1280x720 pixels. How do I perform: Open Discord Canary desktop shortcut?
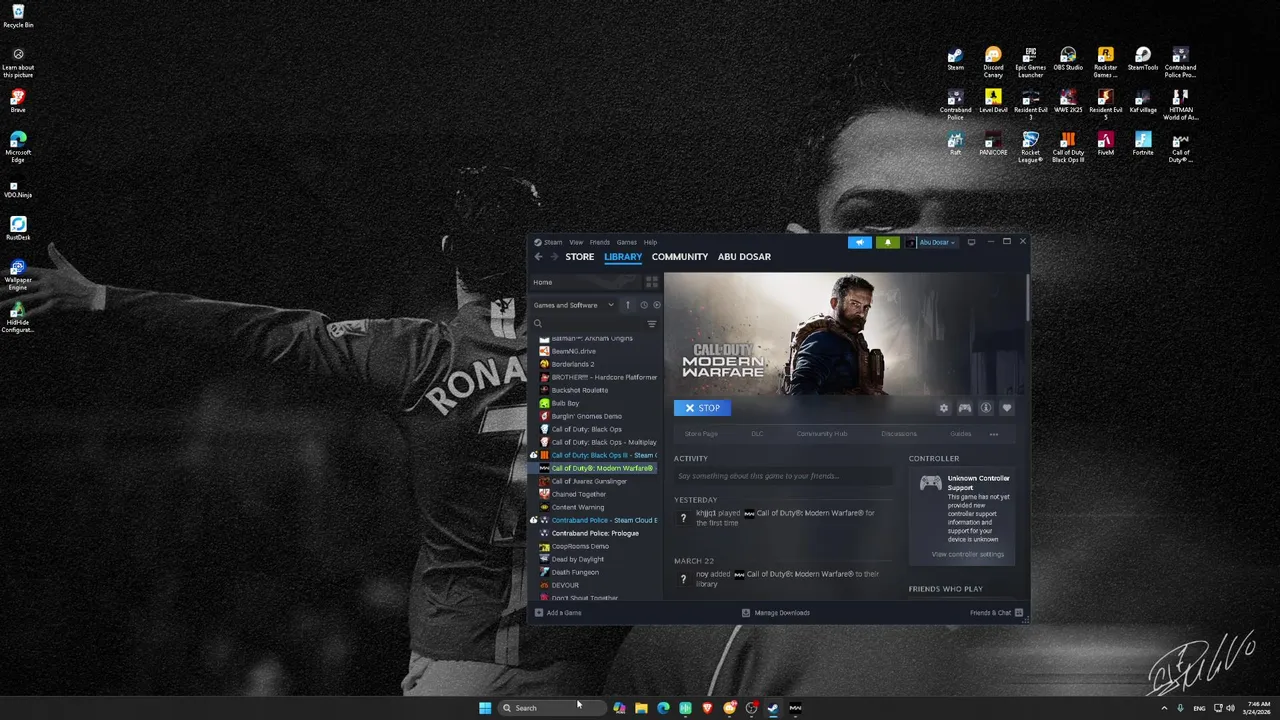click(993, 62)
